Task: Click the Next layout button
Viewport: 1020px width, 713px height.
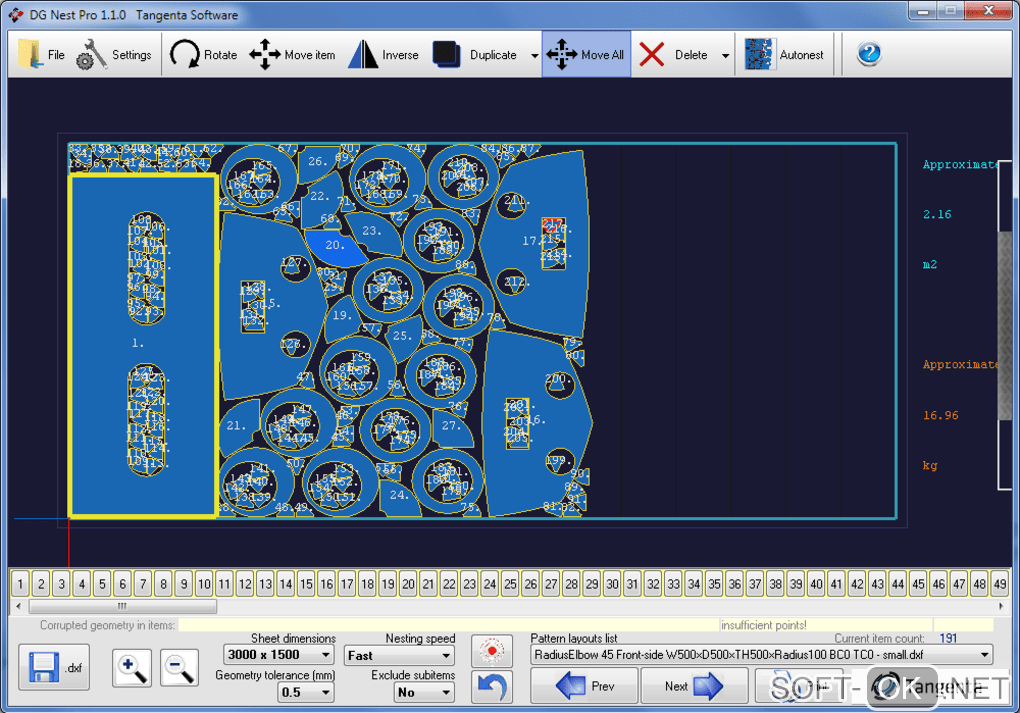Action: [x=693, y=687]
